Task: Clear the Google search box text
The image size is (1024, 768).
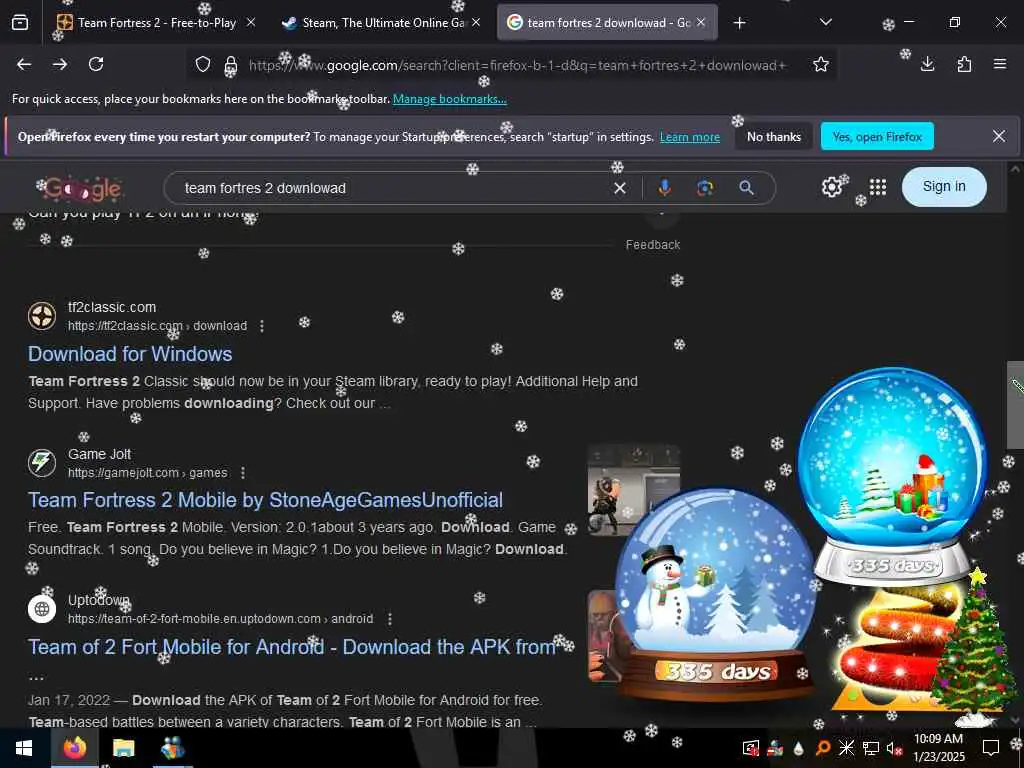Action: coord(620,188)
